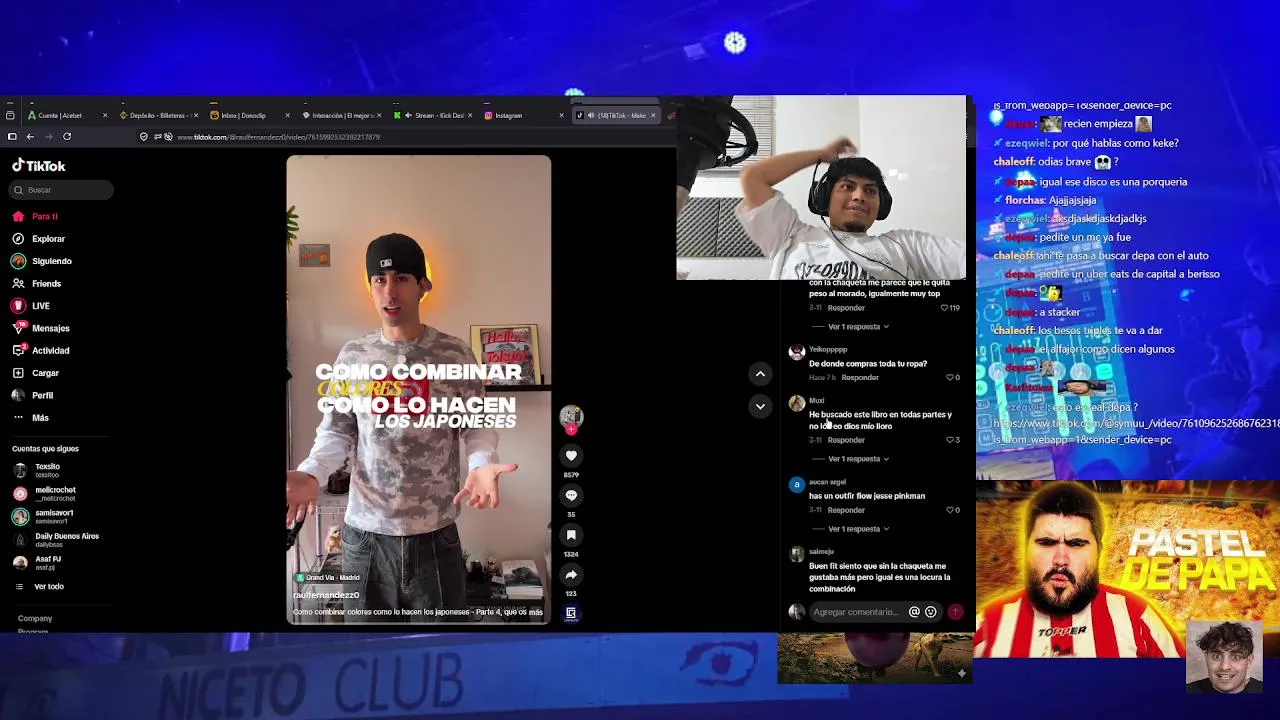
Task: Save video with bookmark icon
Action: coord(571,535)
